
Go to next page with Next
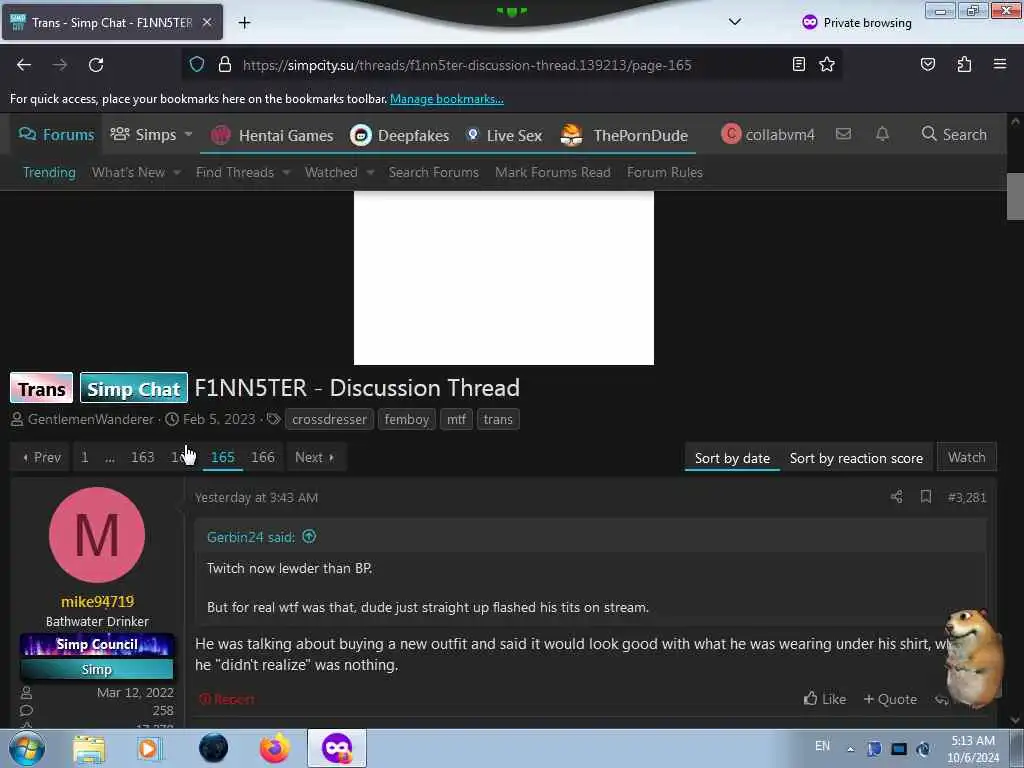315,457
